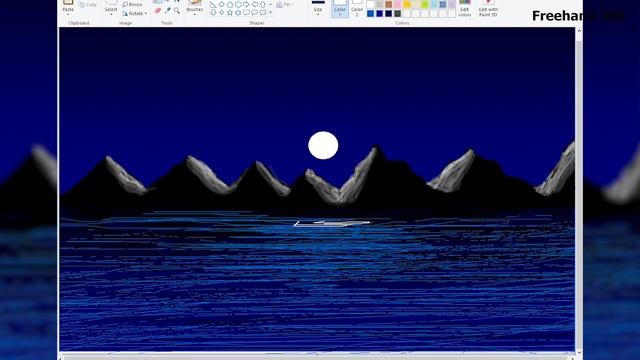Click the white moon on canvas
This screenshot has width=640, height=360.
point(323,145)
